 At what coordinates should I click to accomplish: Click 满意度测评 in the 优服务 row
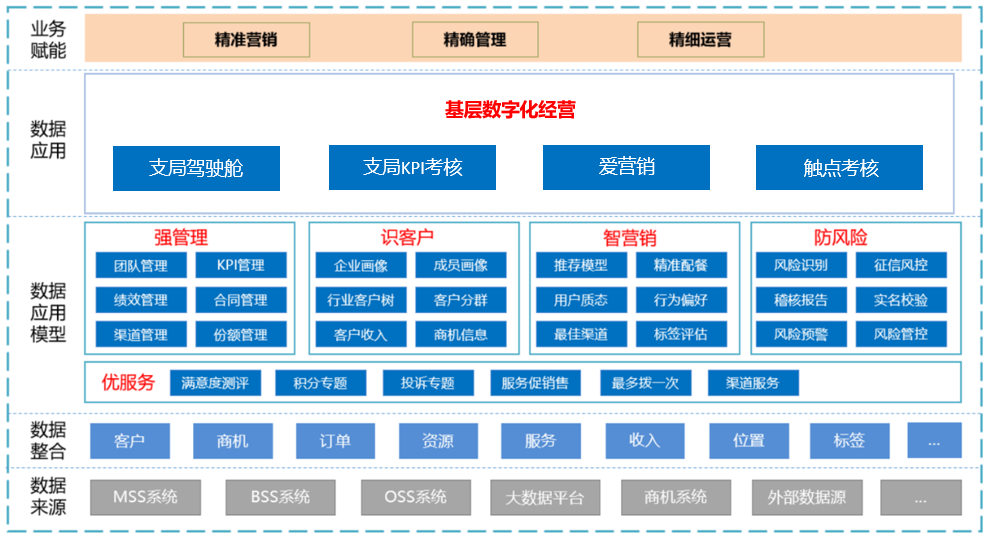point(215,383)
